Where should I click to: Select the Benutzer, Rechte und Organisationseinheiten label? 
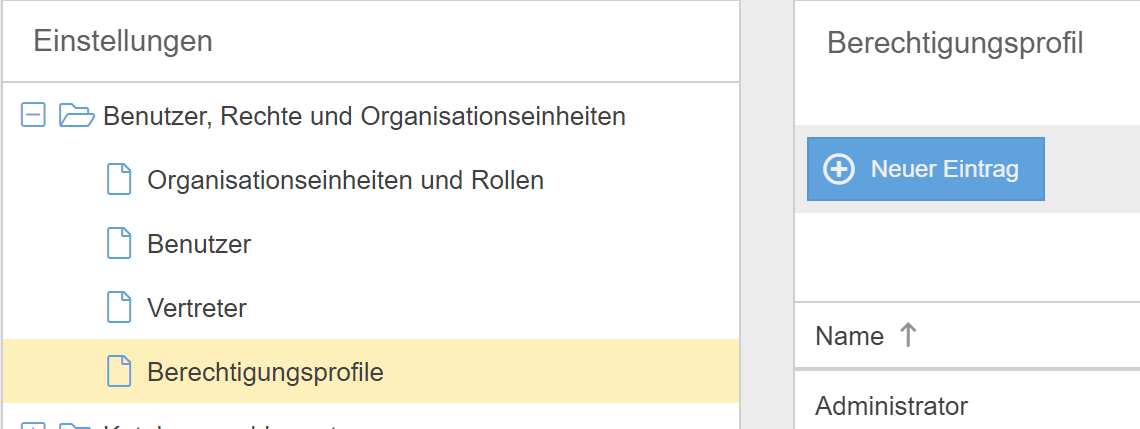[x=364, y=116]
